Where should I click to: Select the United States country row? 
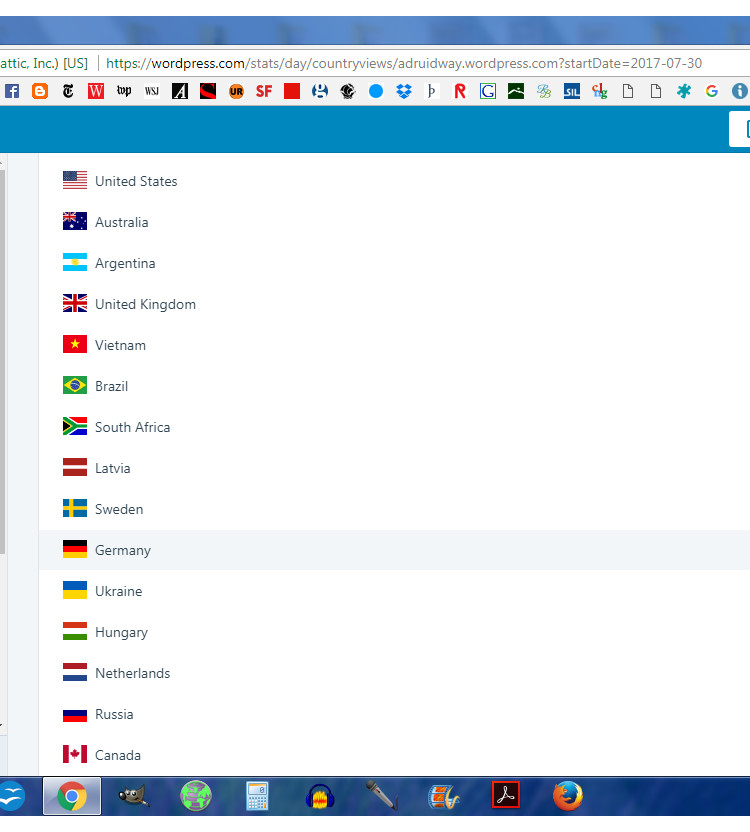coord(136,181)
